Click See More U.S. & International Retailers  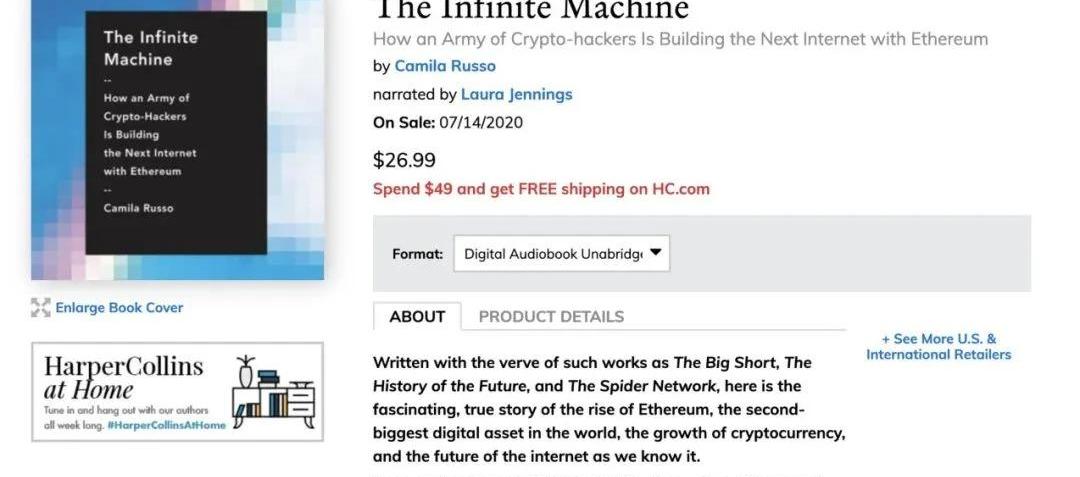[938, 346]
